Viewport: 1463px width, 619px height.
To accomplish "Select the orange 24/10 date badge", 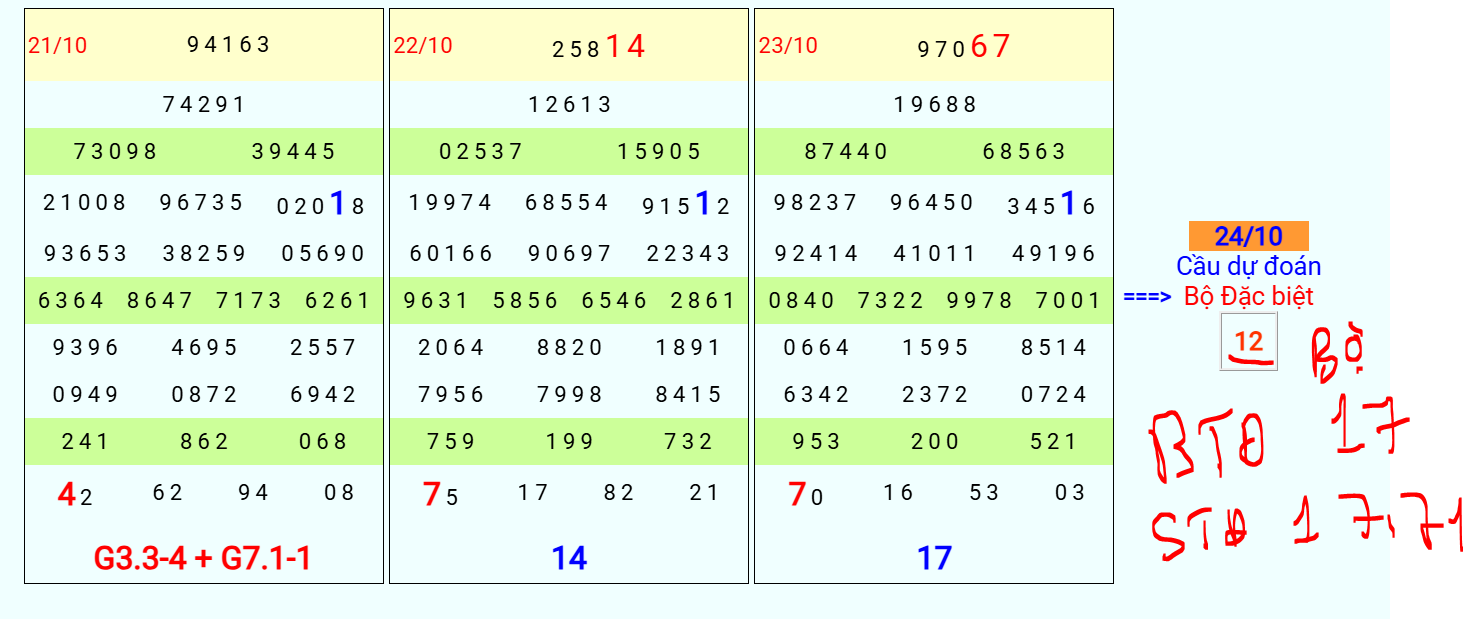I will pos(1248,236).
